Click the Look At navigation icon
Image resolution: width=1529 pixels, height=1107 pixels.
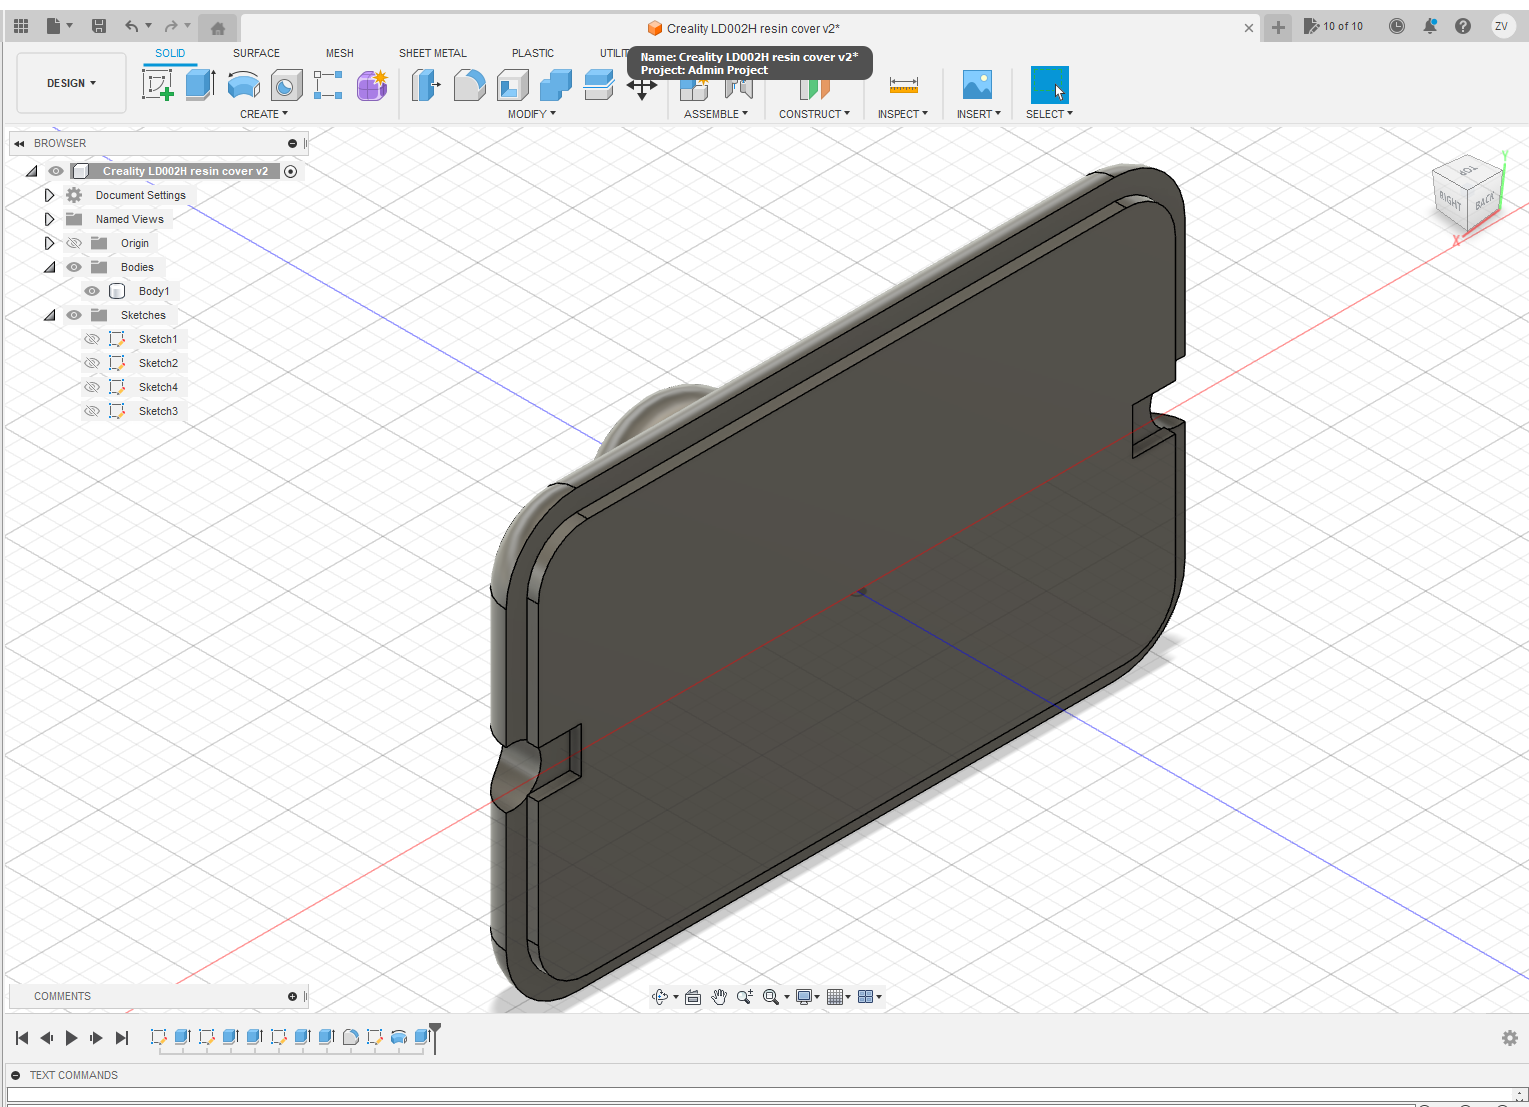(693, 997)
